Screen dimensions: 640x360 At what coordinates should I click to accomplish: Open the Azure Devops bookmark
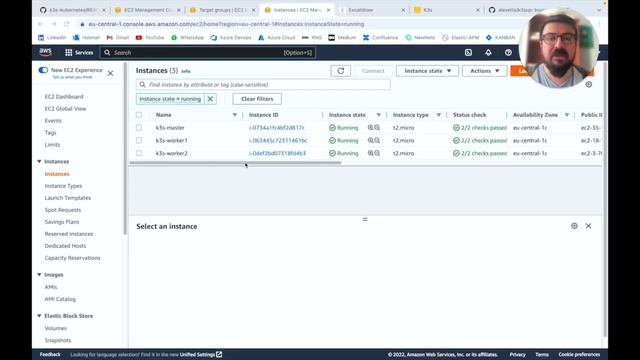[x=231, y=38]
